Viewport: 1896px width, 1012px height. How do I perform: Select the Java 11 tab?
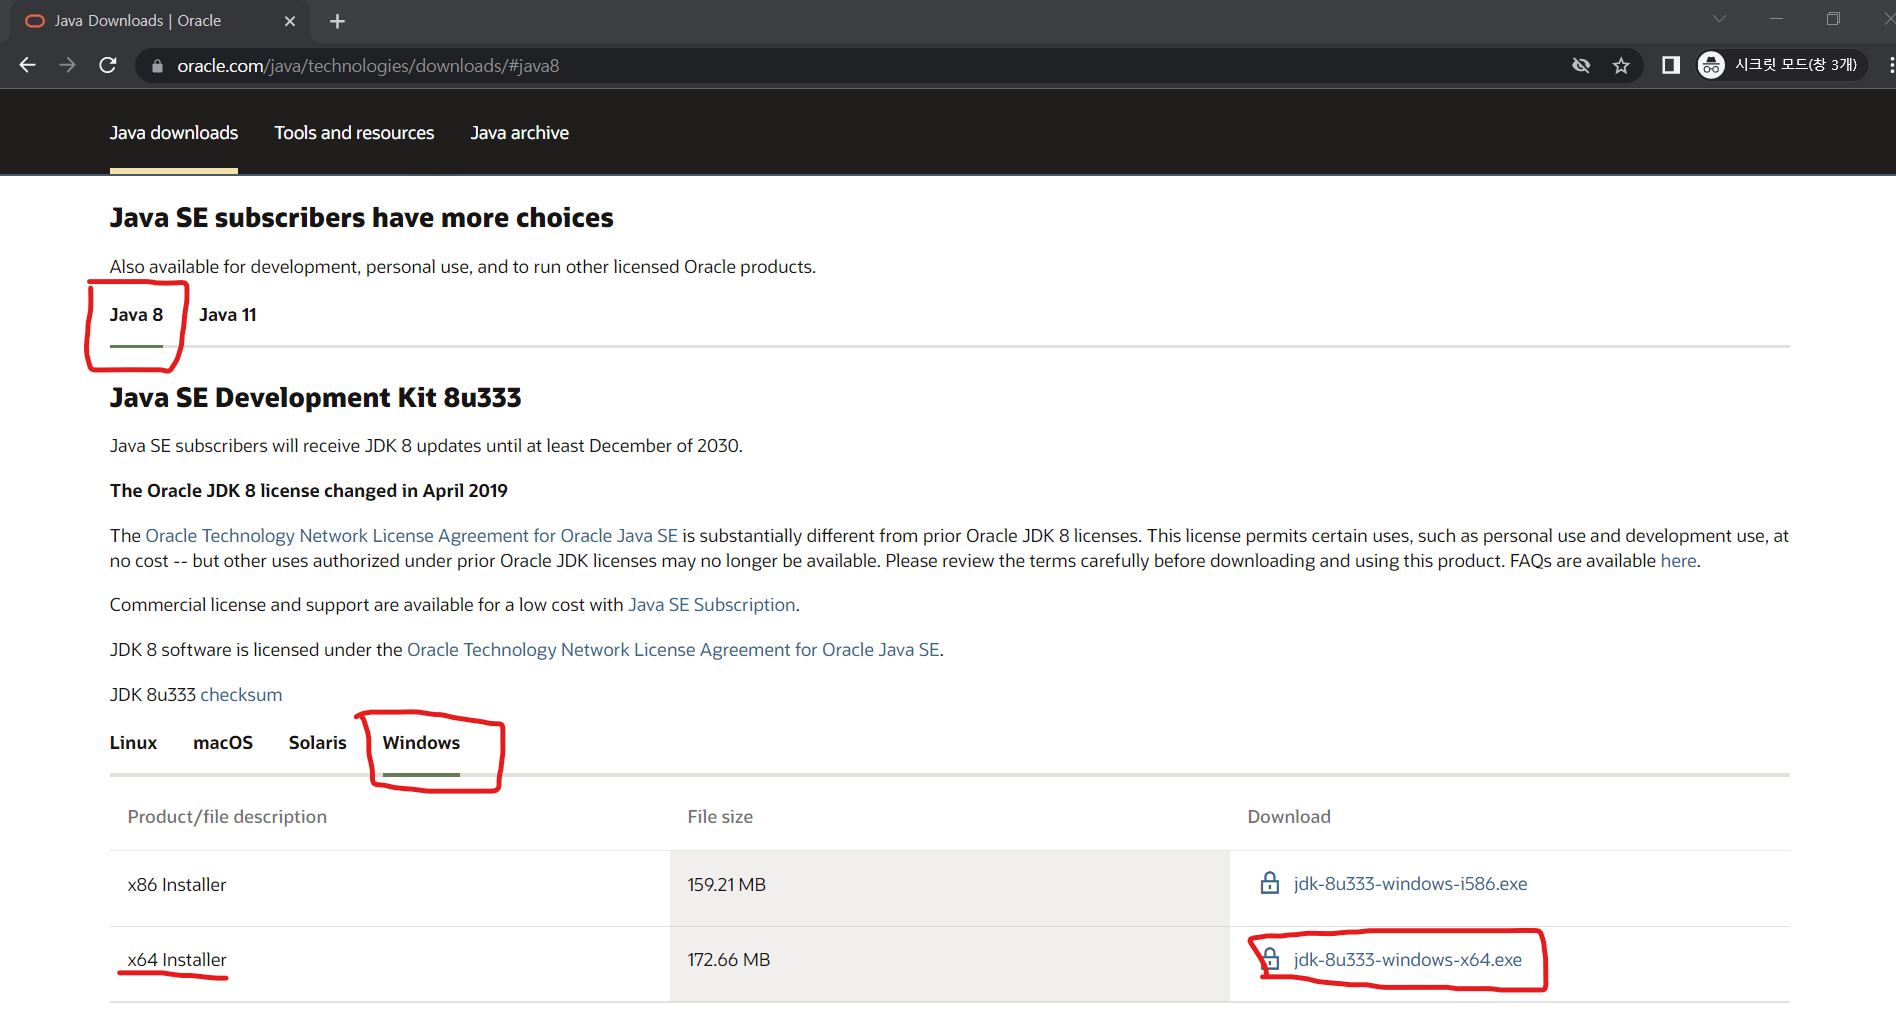pyautogui.click(x=228, y=315)
